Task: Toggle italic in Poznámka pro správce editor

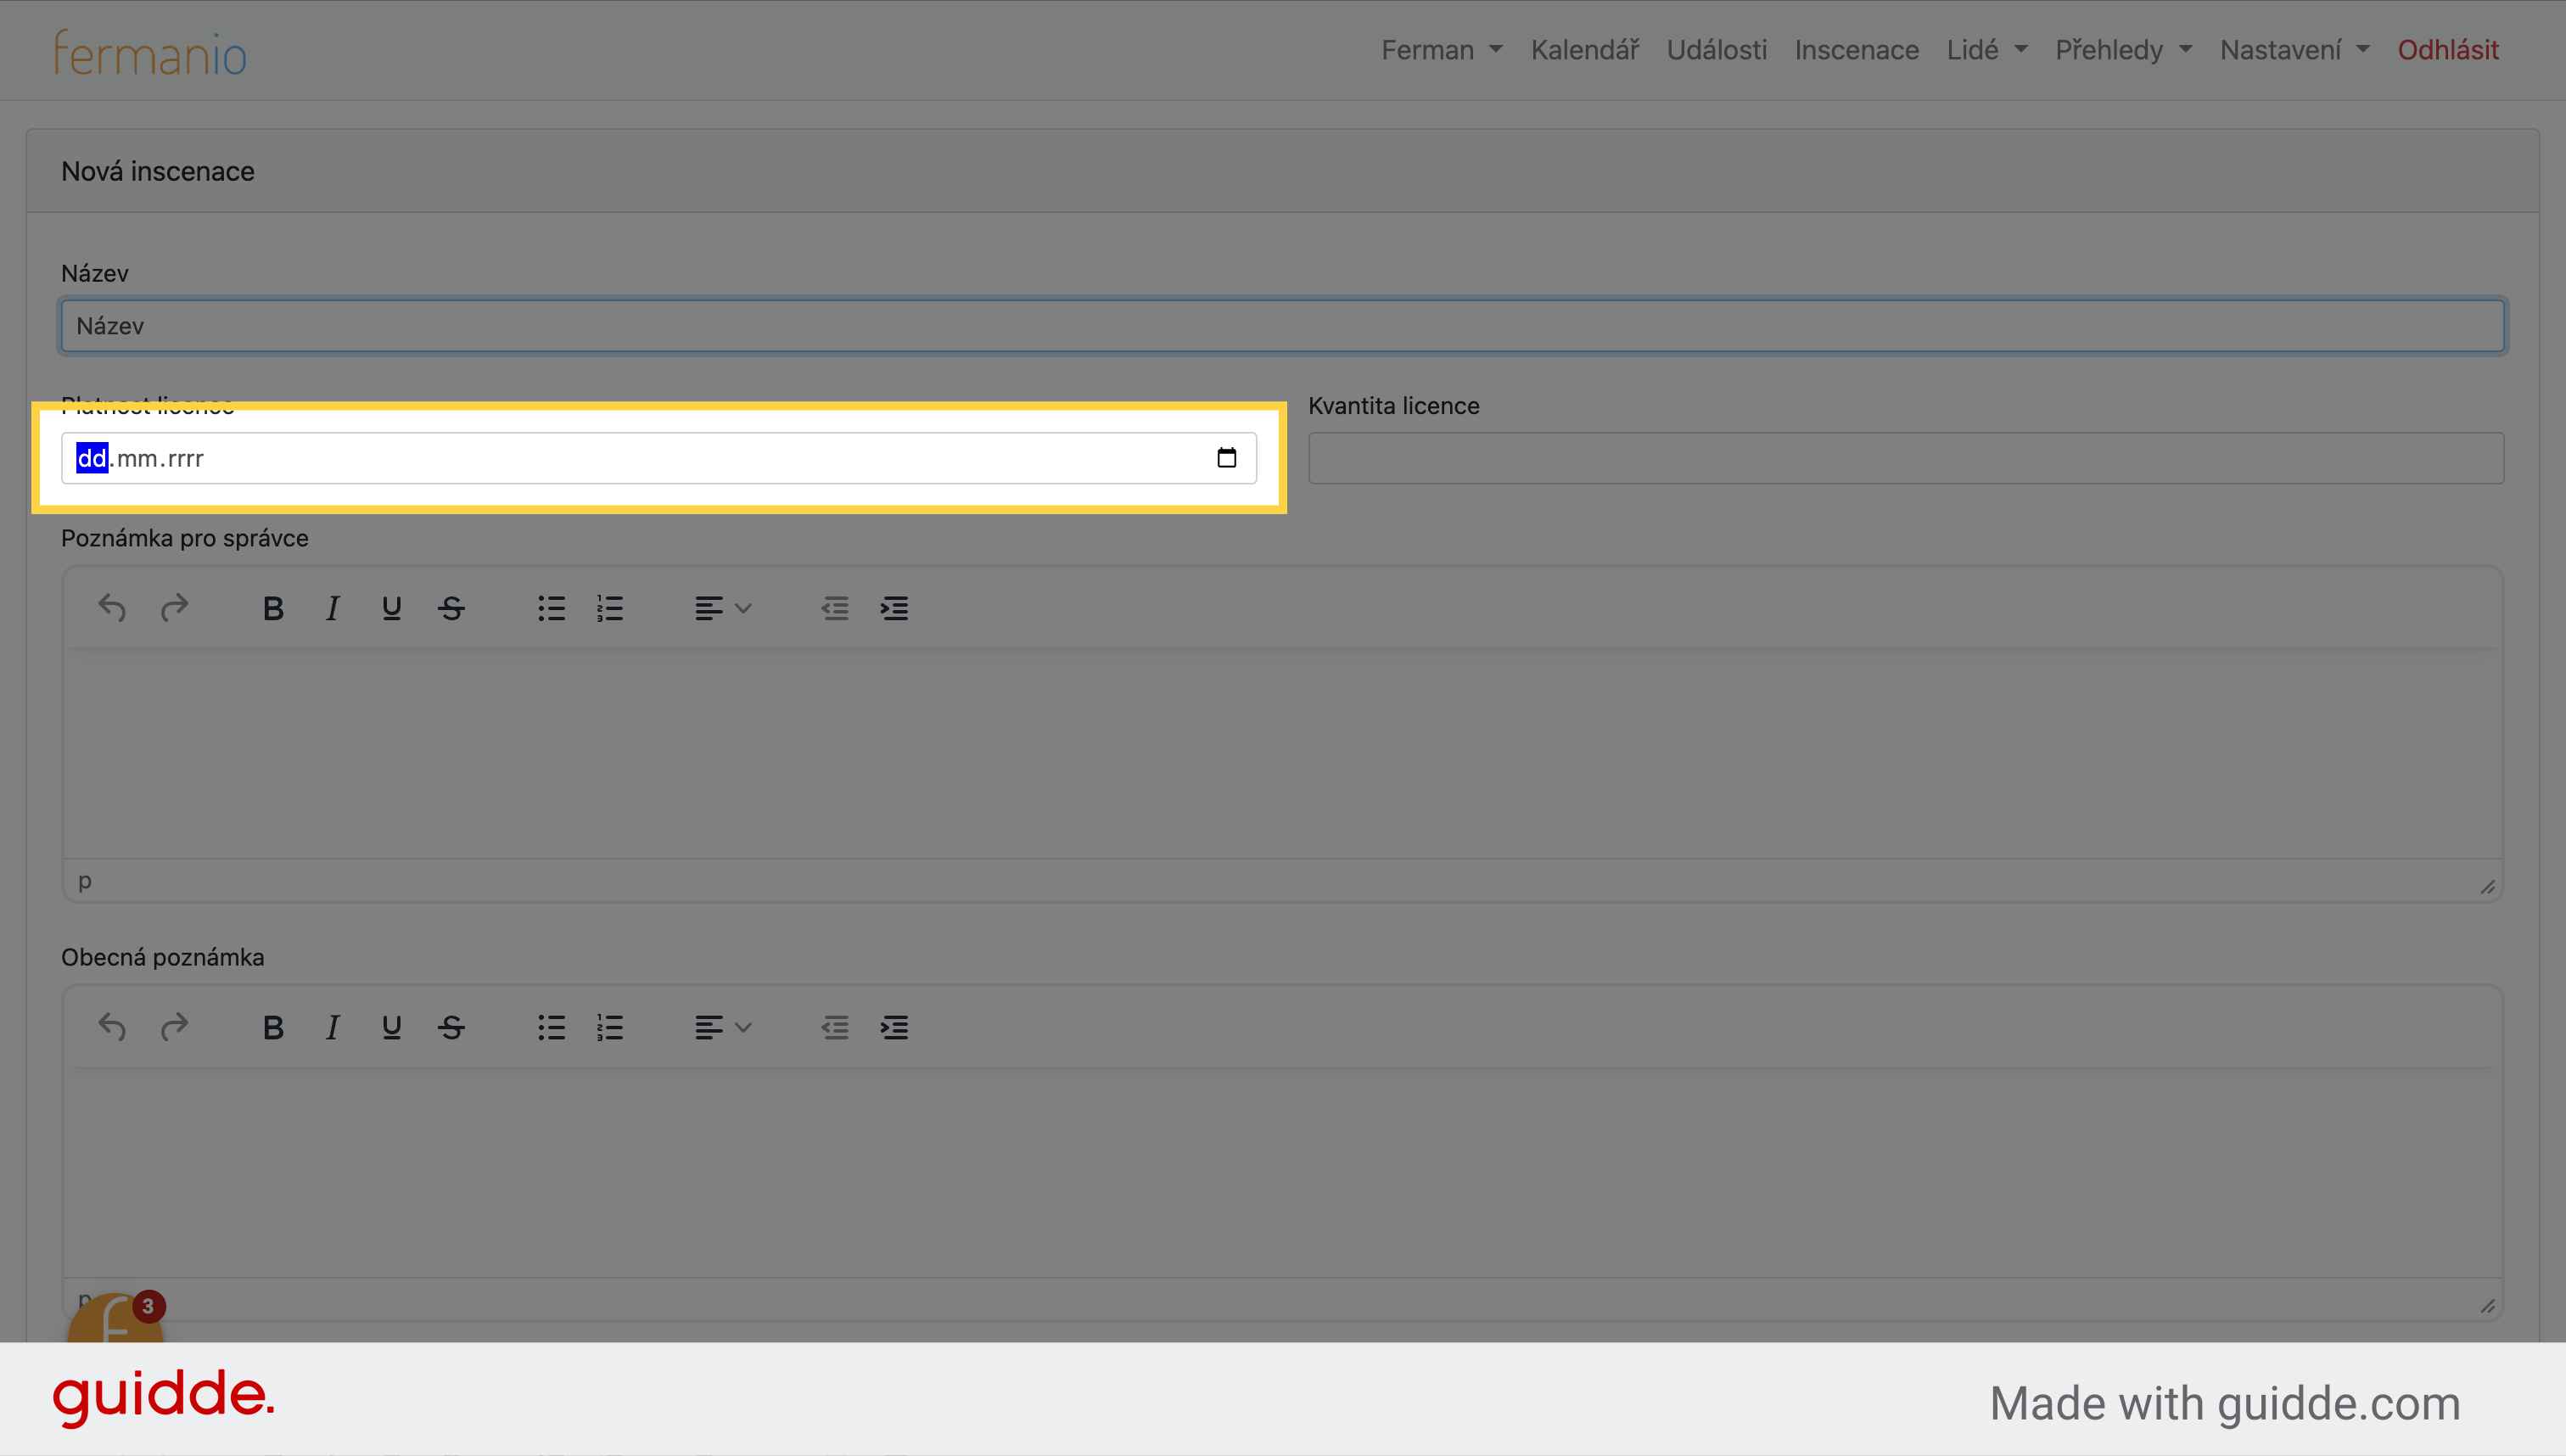Action: (x=332, y=608)
